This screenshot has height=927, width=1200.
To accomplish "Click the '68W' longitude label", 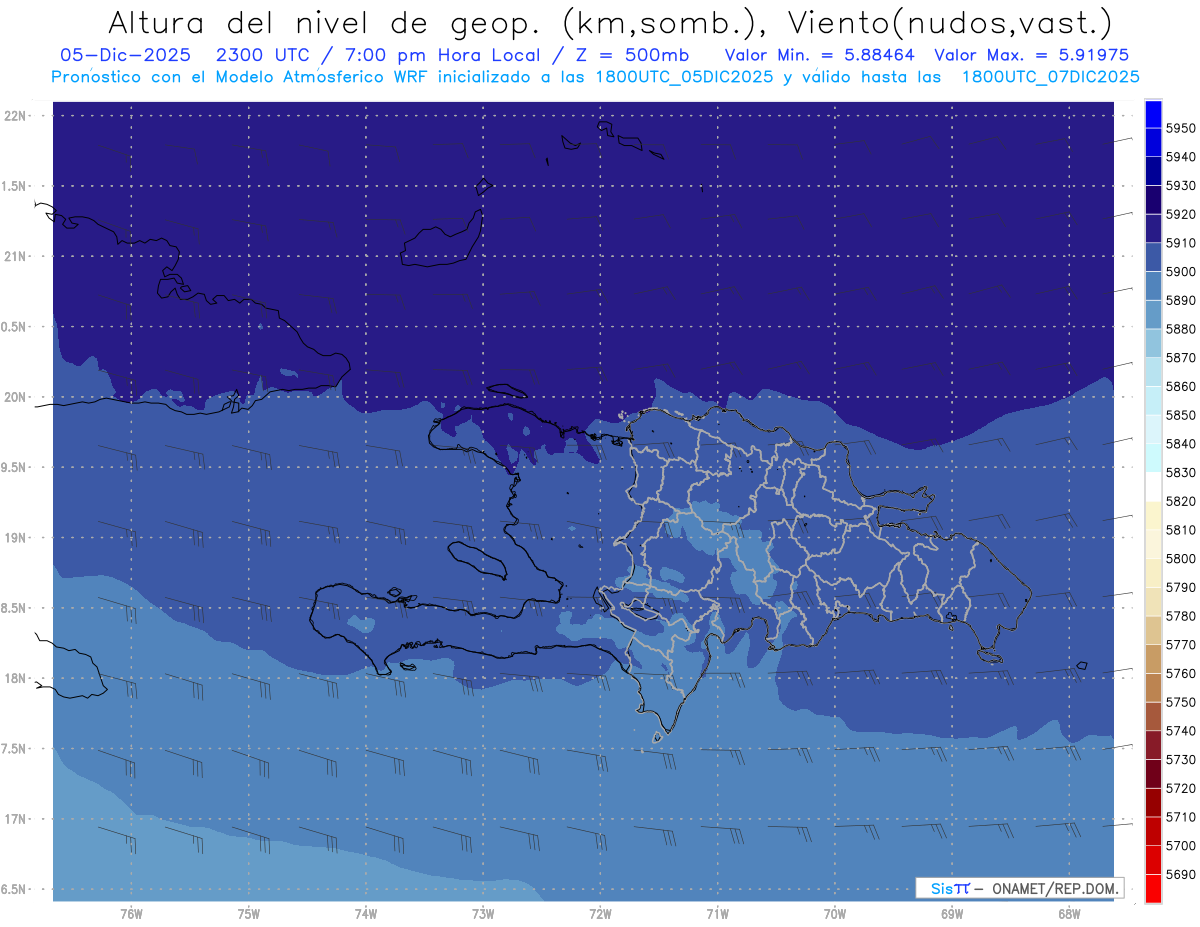I will tap(1069, 913).
